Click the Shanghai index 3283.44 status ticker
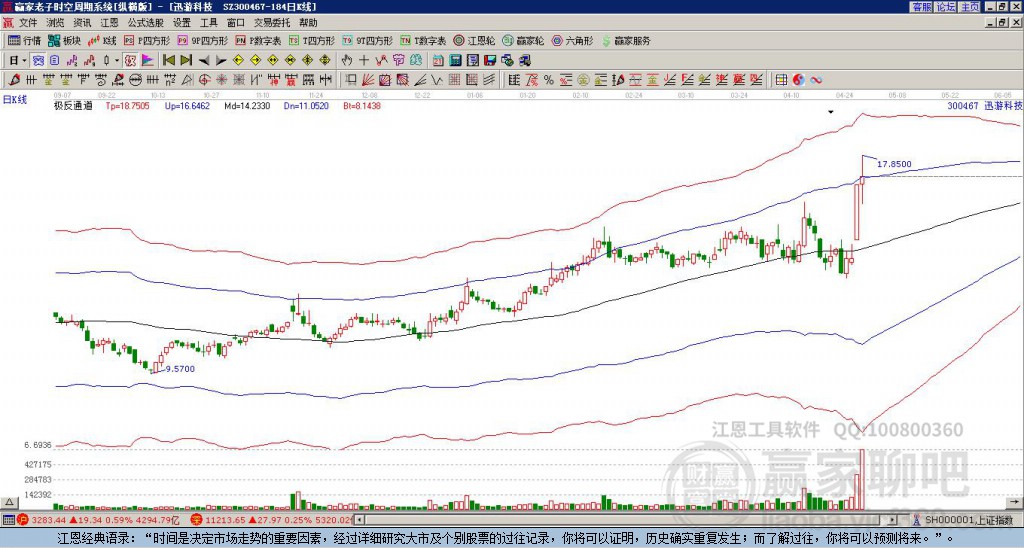Viewport: 1024px width, 548px height. click(x=99, y=520)
